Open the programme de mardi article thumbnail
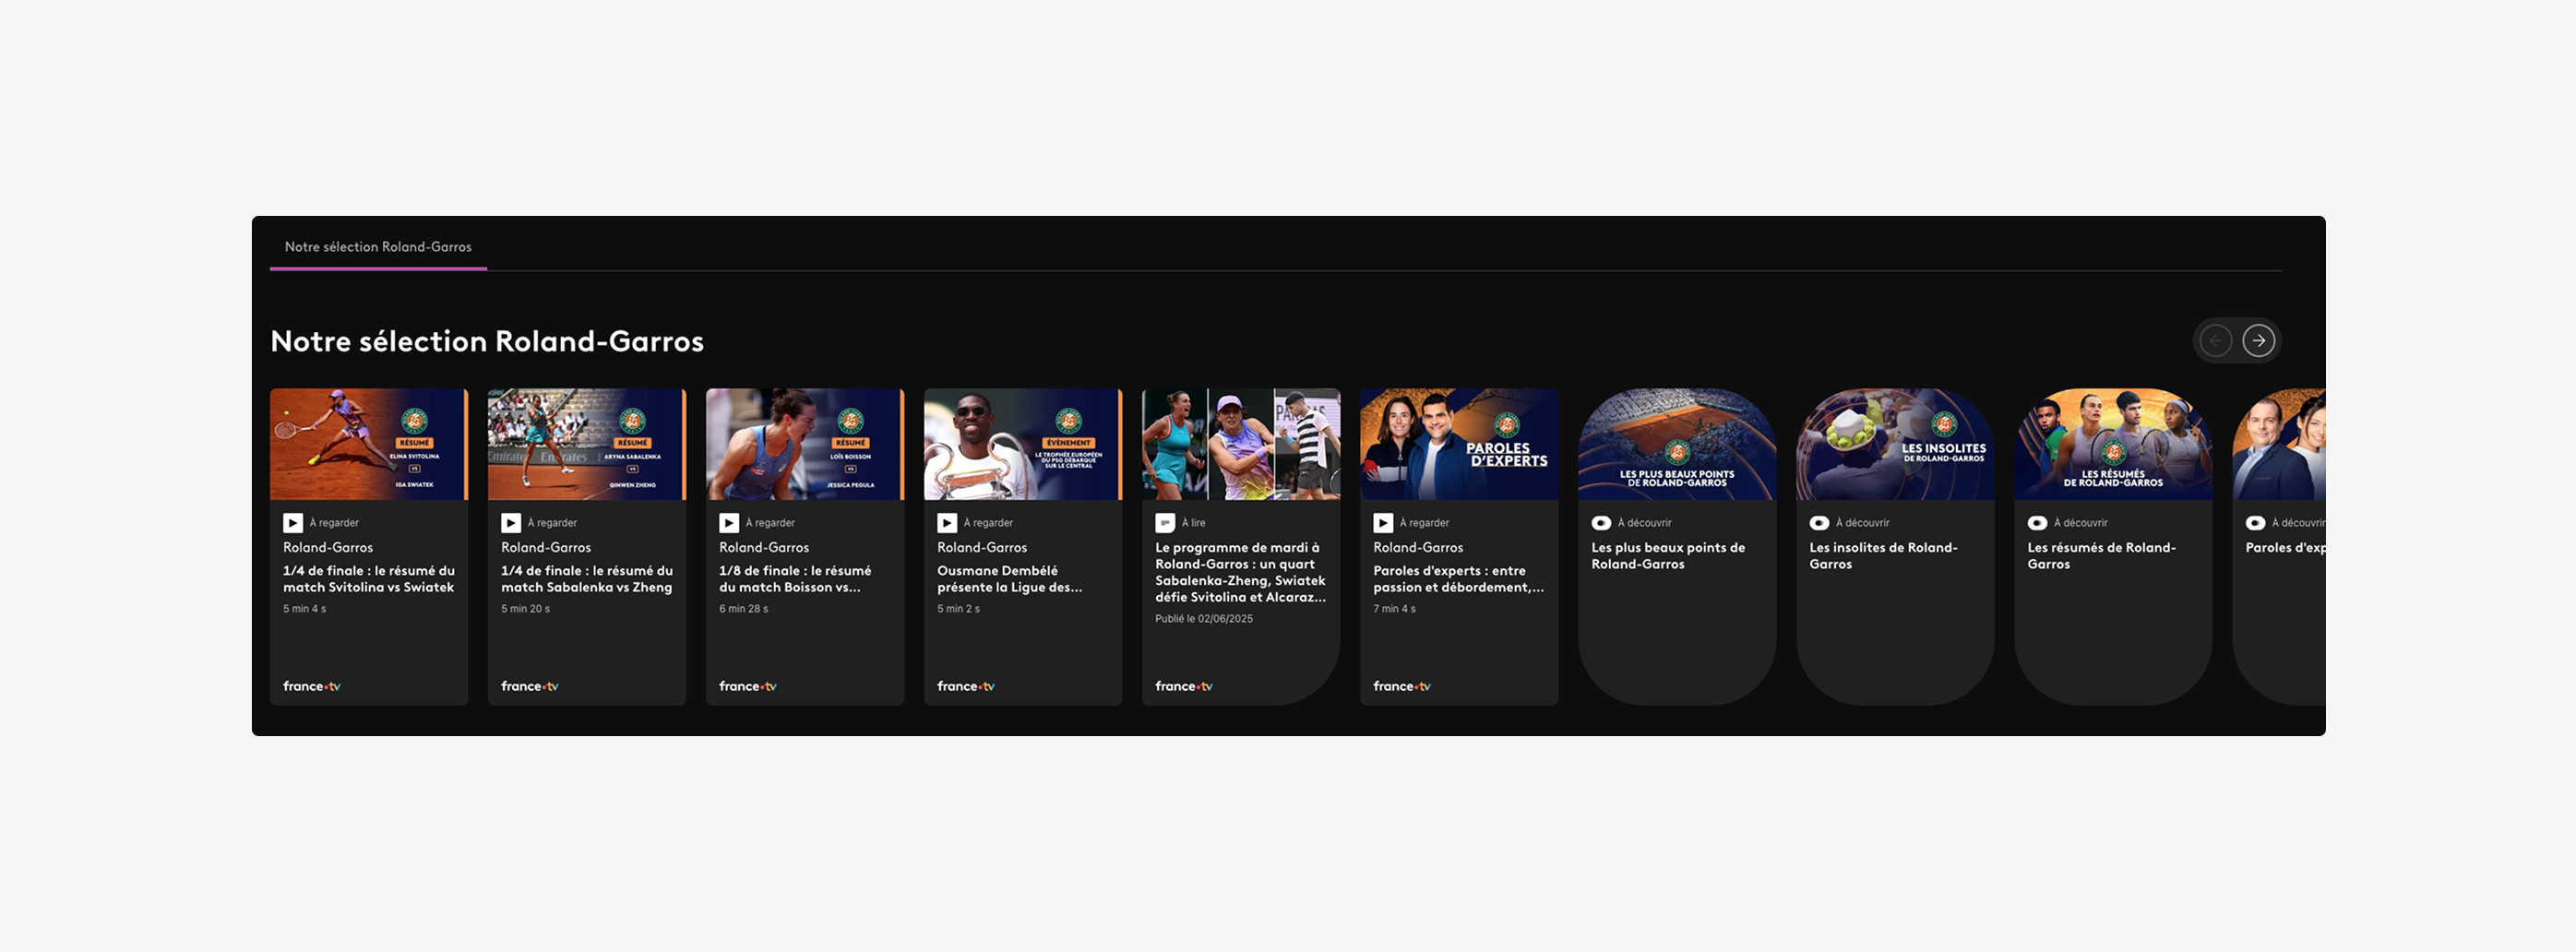The height and width of the screenshot is (952, 2576). coord(1241,444)
